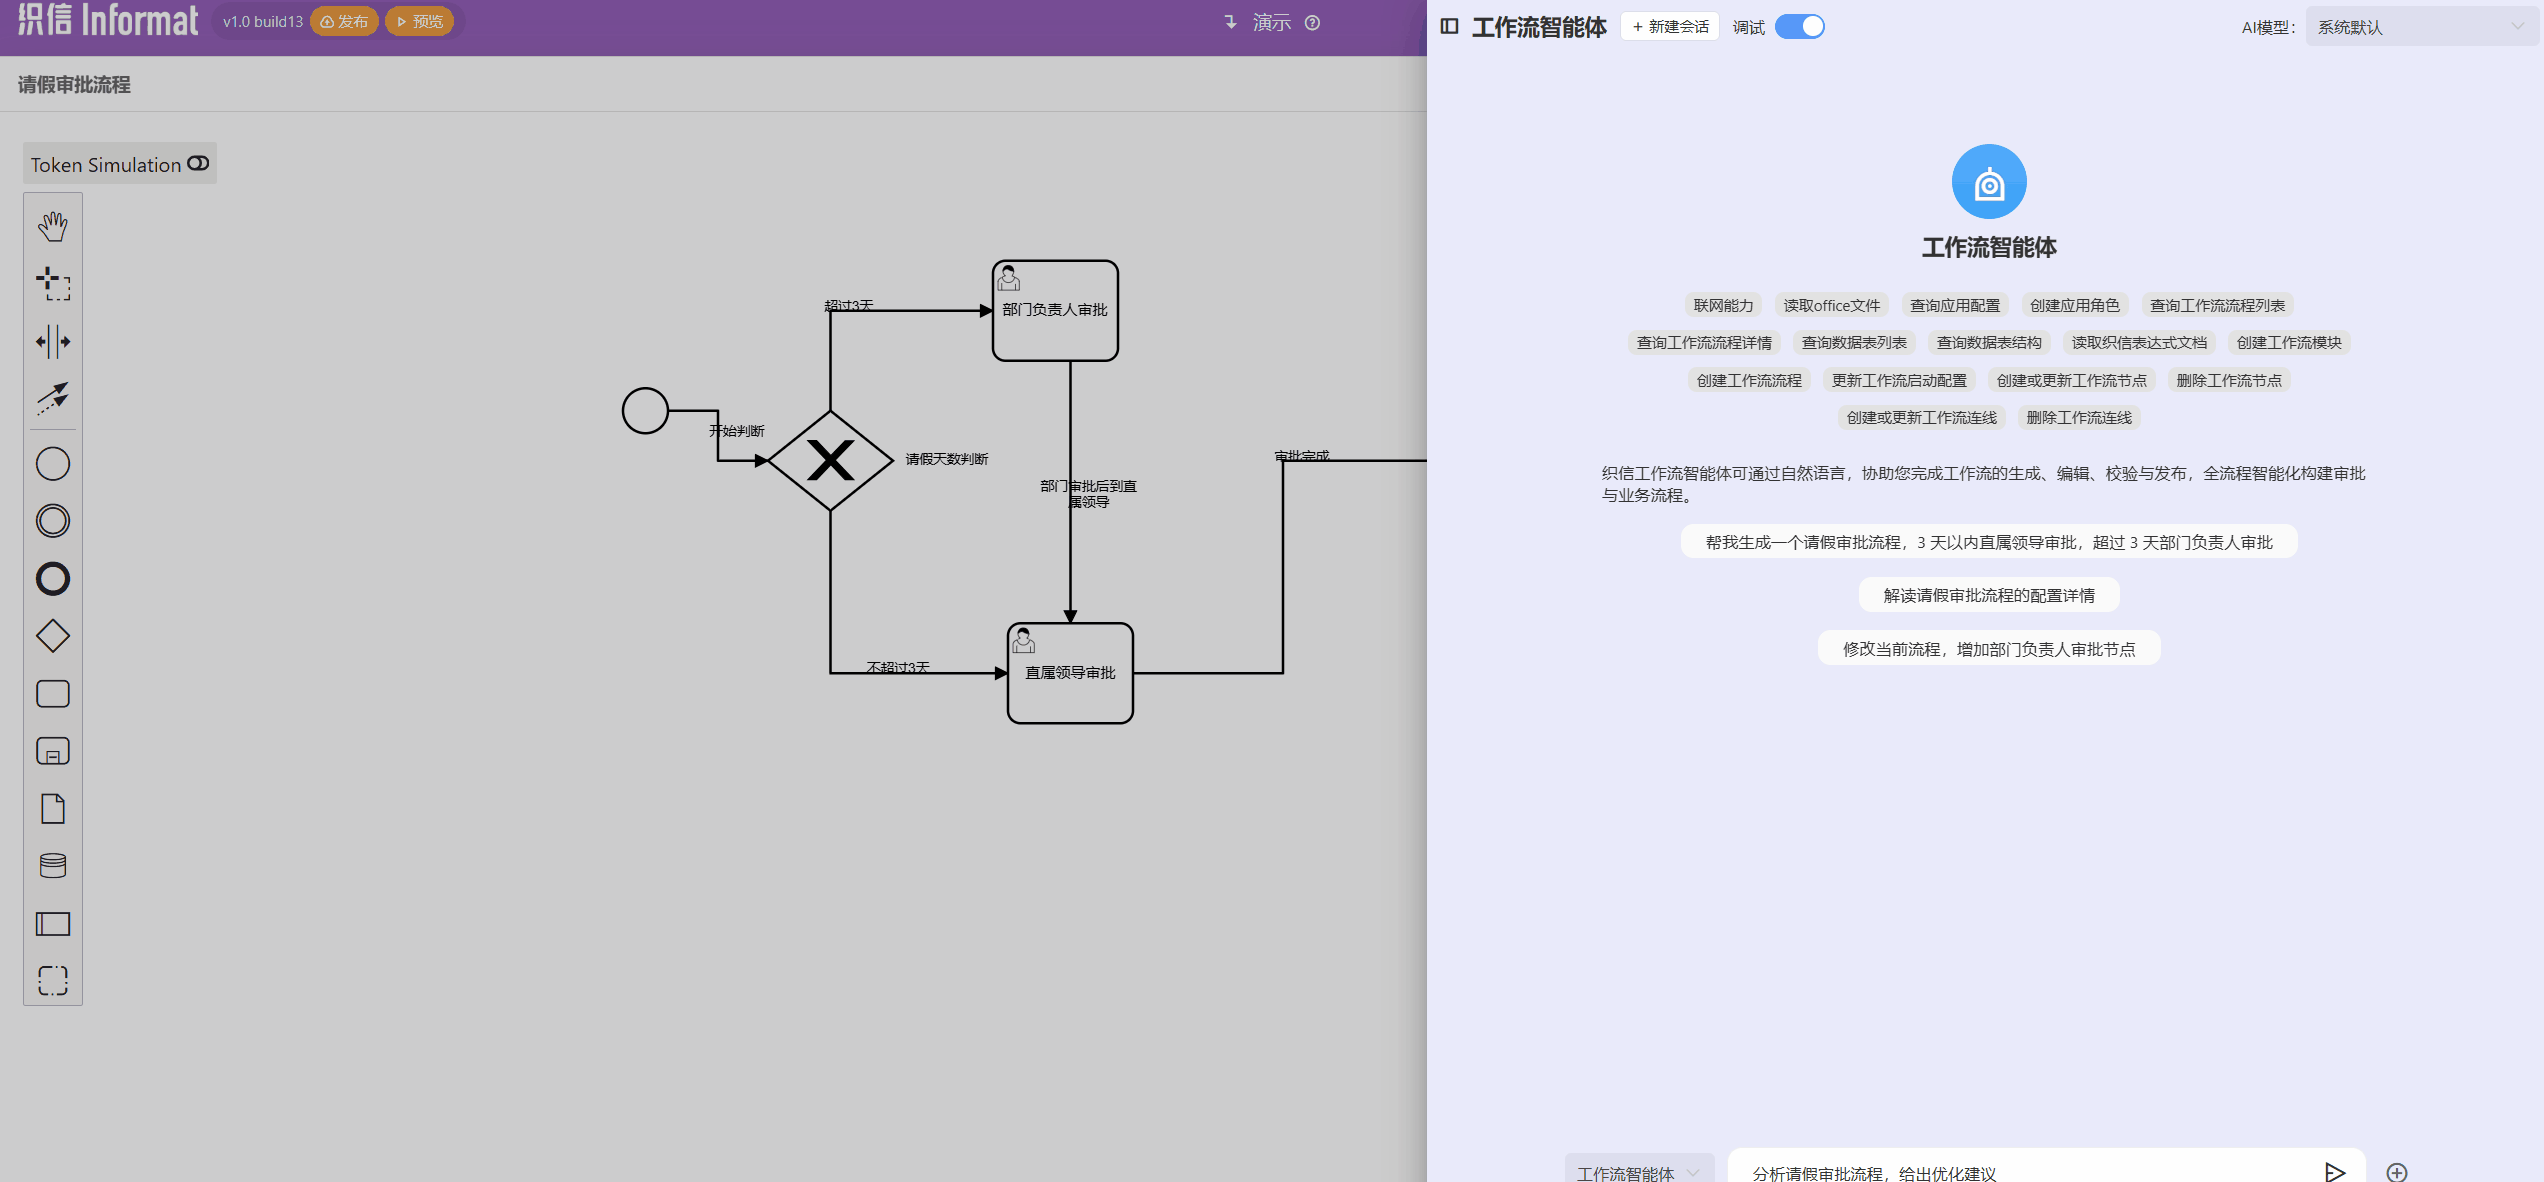Choose the gateway diamond tool

[52, 636]
